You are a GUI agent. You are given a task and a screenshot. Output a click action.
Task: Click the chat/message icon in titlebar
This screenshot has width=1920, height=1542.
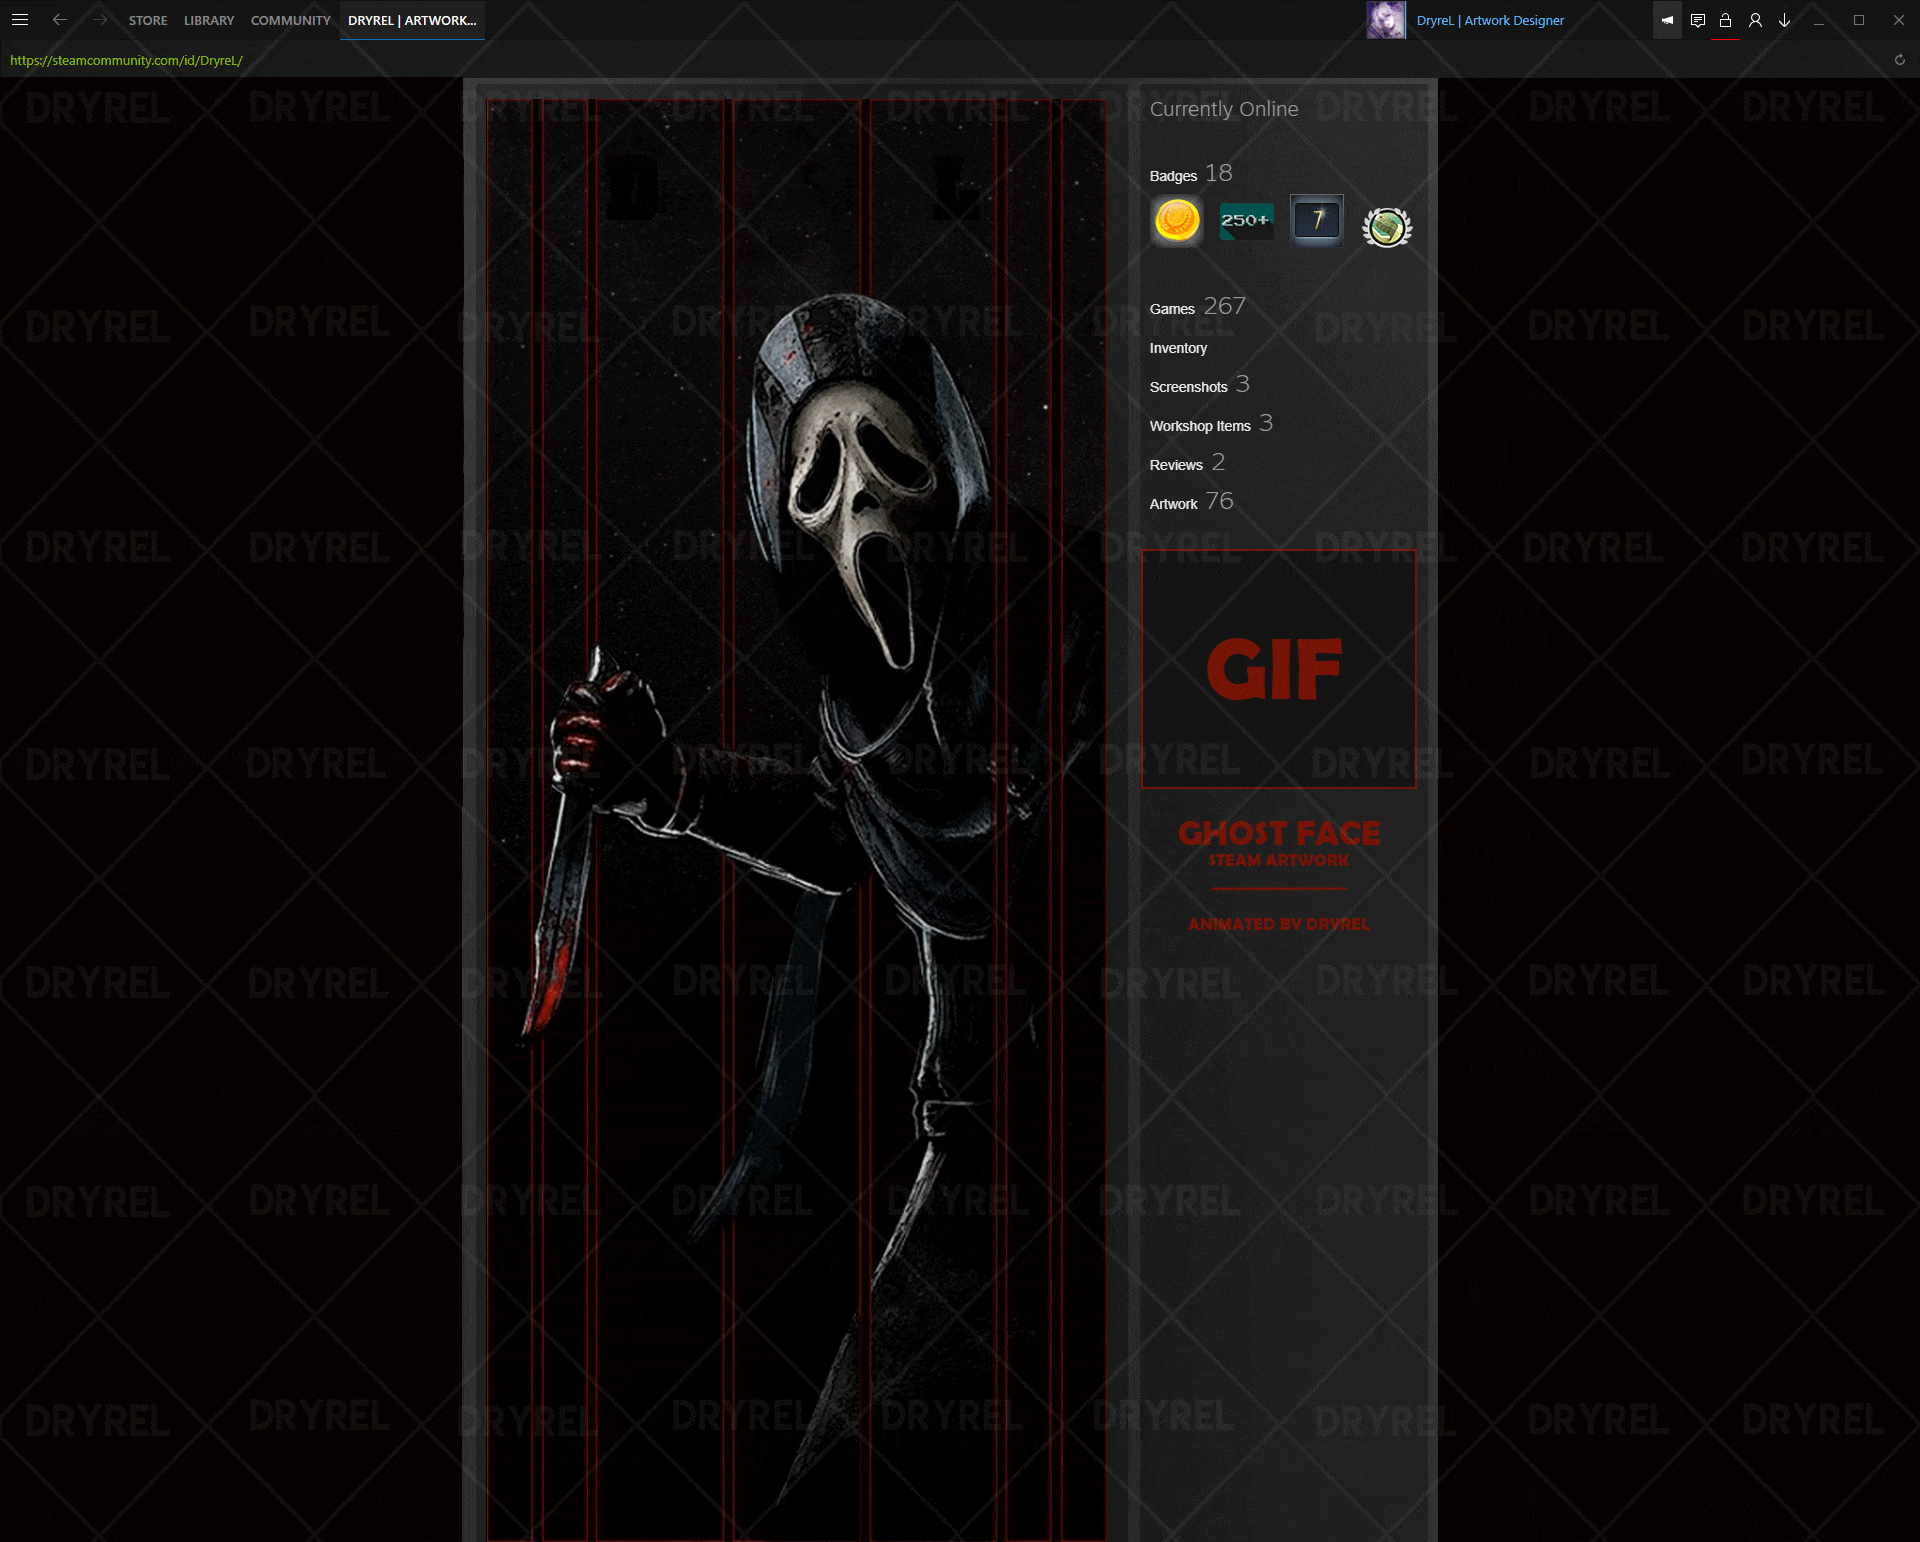1697,20
